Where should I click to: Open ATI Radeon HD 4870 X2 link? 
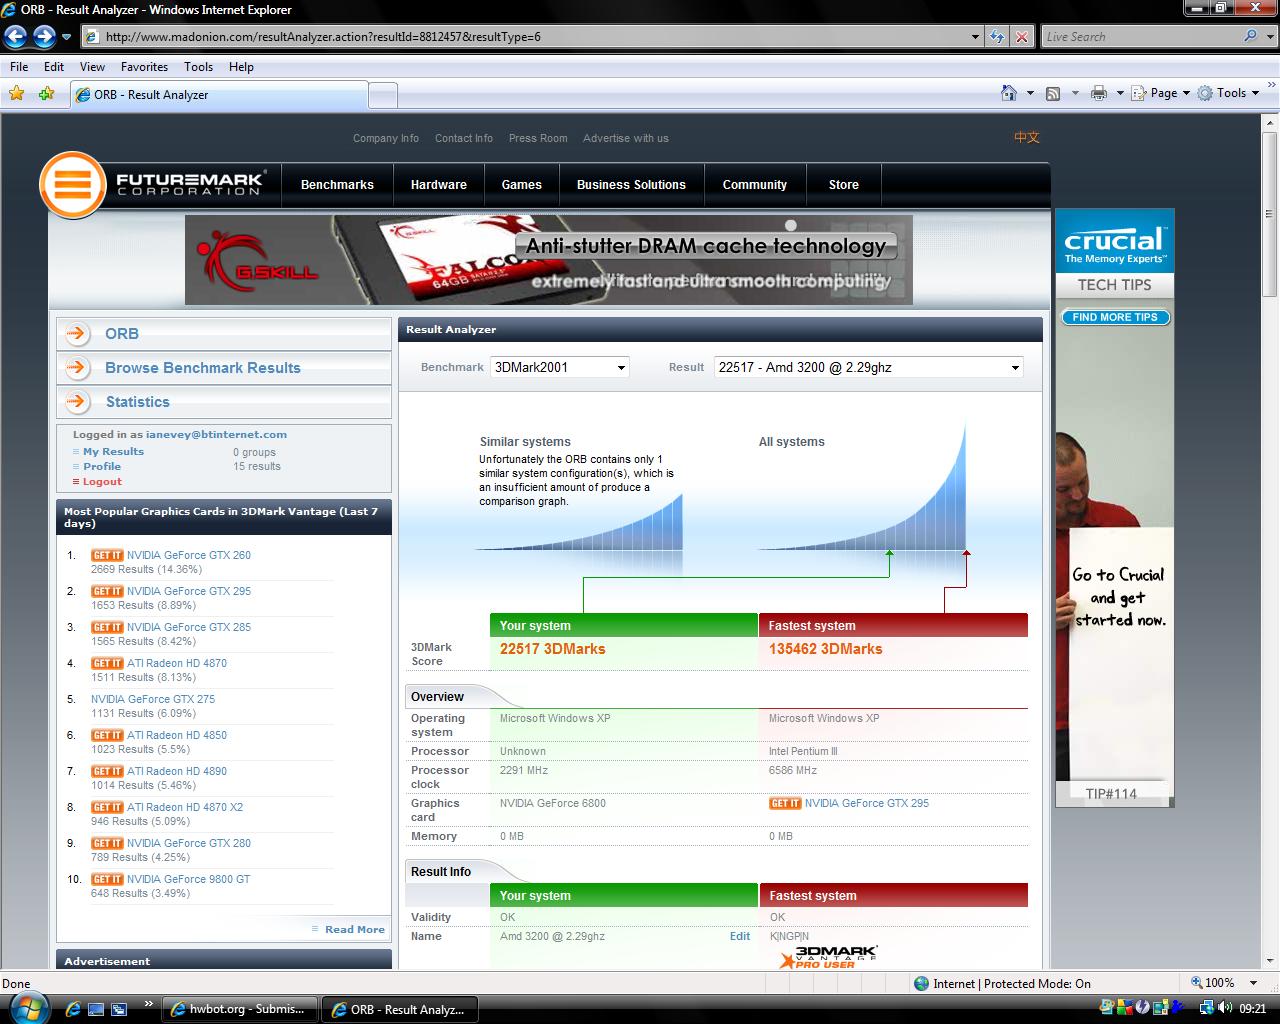point(185,807)
